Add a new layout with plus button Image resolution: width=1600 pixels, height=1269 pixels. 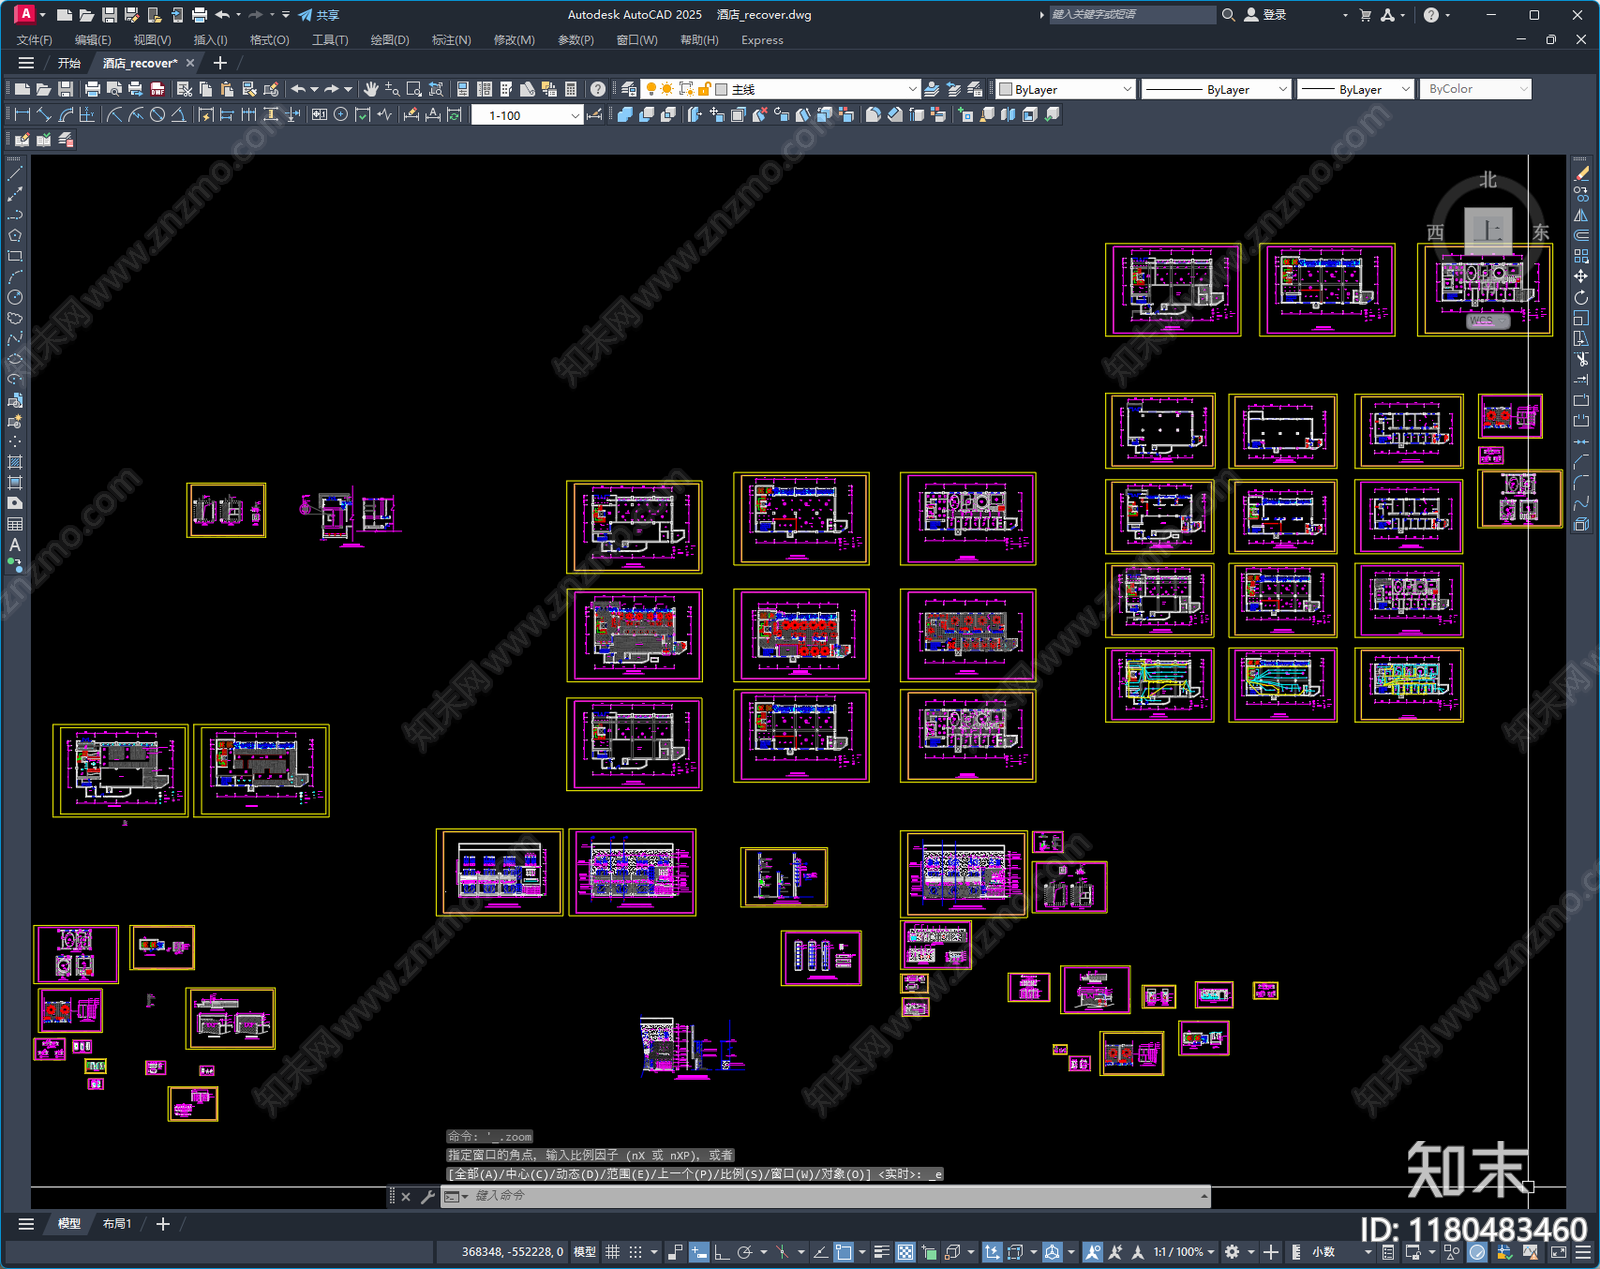point(163,1224)
